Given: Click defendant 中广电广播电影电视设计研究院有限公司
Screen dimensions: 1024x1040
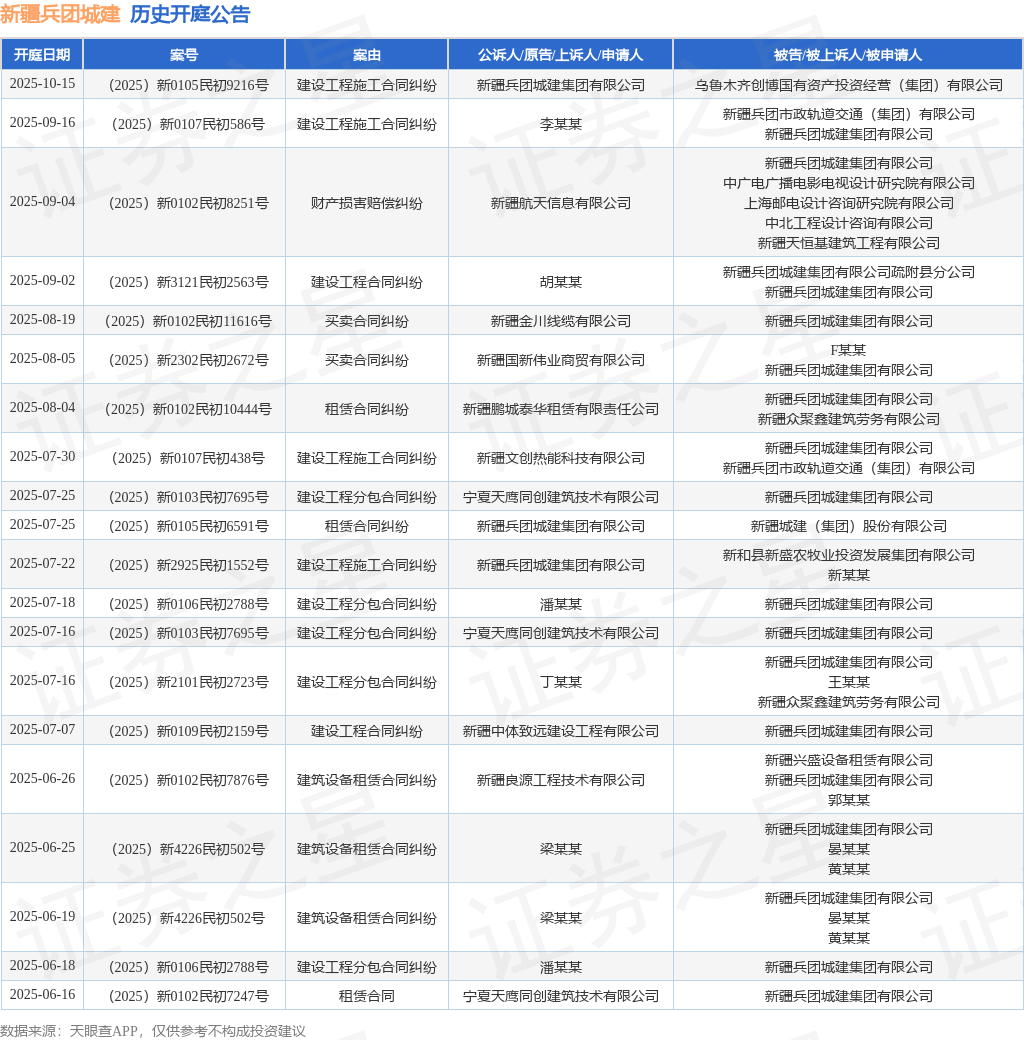Looking at the screenshot, I should click(848, 183).
